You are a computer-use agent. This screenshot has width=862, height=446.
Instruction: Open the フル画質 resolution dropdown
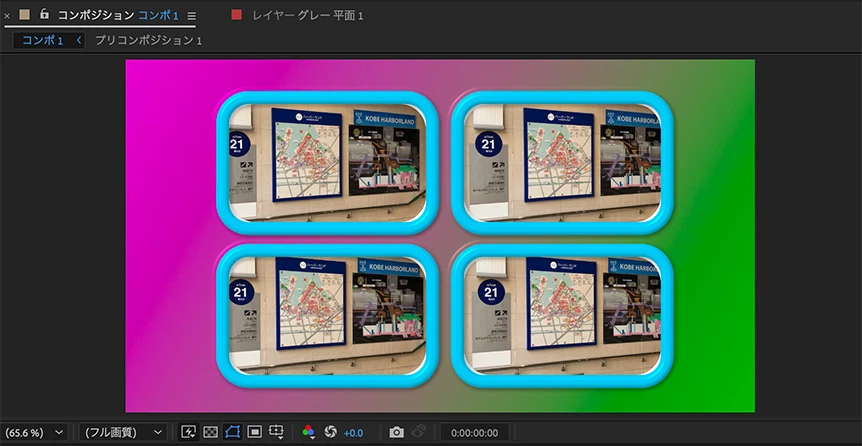pyautogui.click(x=122, y=433)
